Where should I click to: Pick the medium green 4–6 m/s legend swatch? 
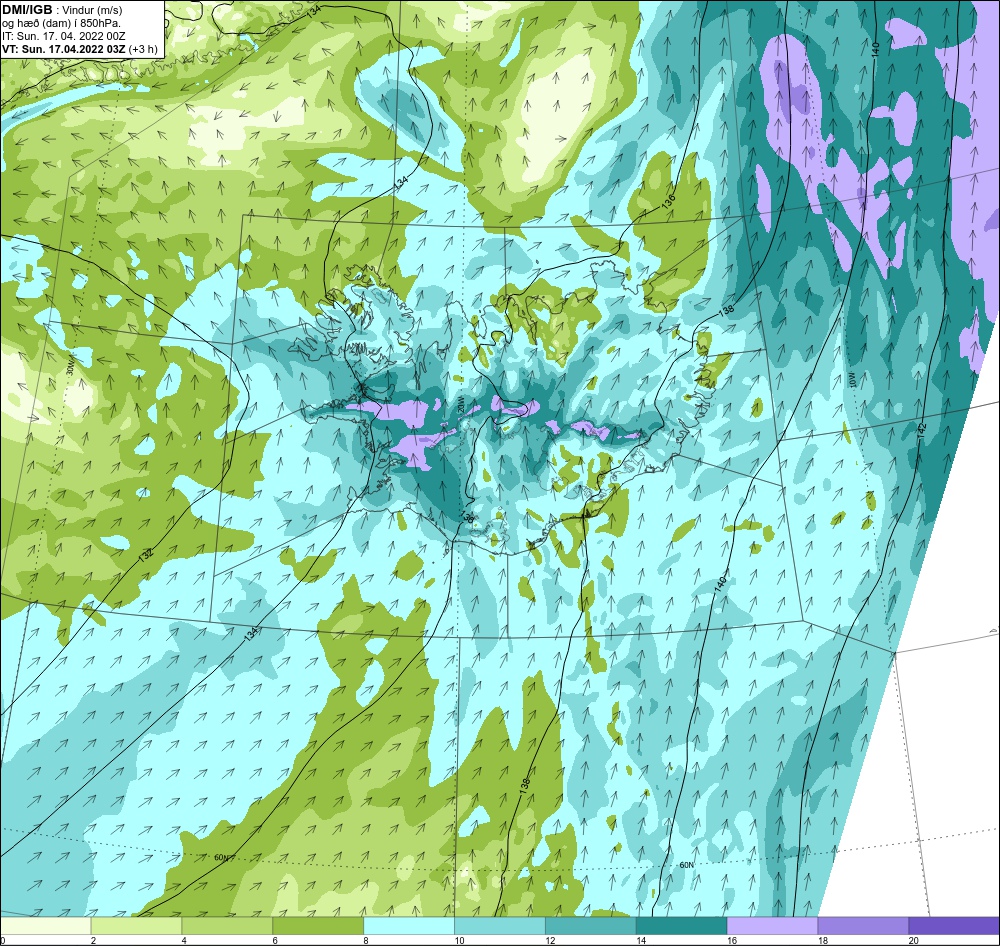(x=227, y=925)
